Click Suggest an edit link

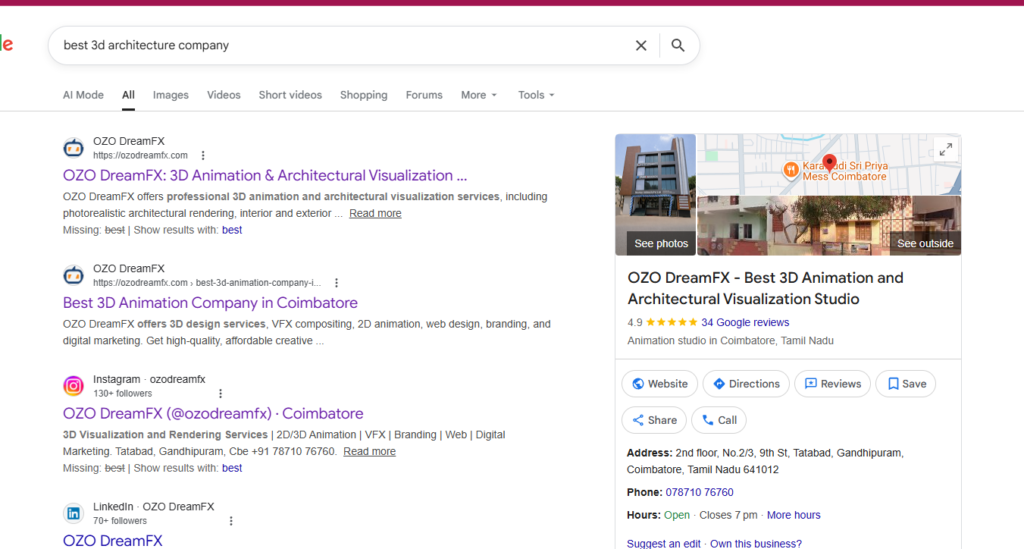pyautogui.click(x=664, y=544)
